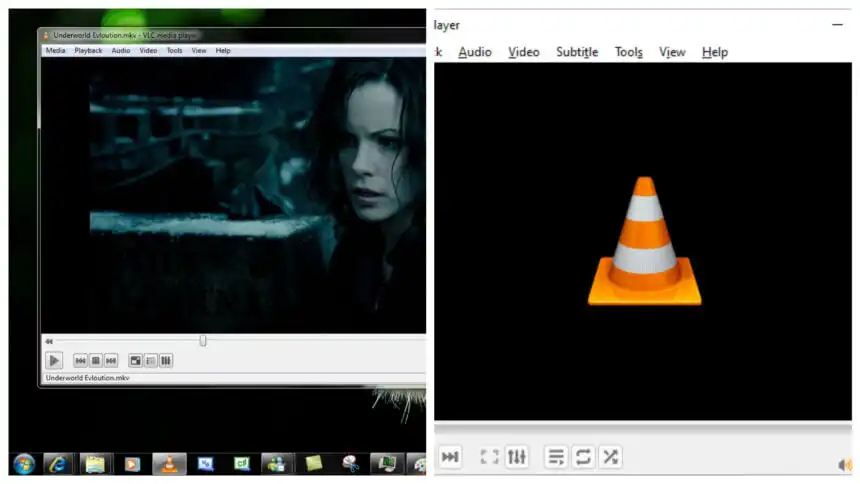Open Media menu in Underworld Evolution window
860x484 pixels.
click(55, 50)
